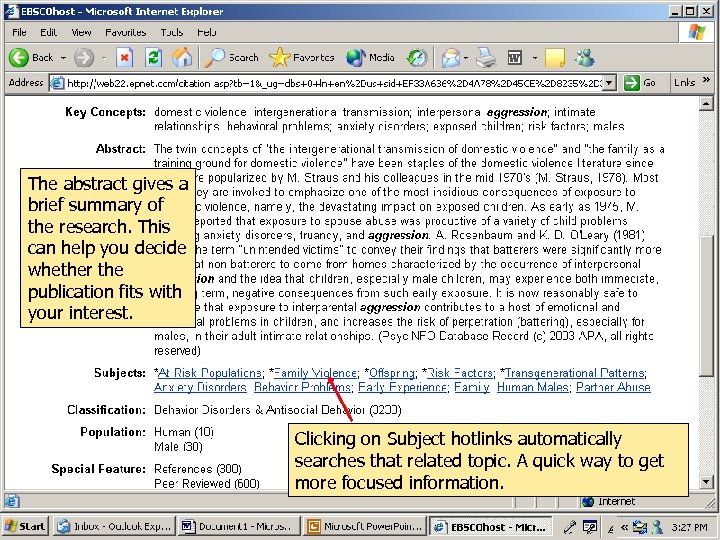Switch to Document1 - Microsoft Word taskbar button

coord(239,526)
